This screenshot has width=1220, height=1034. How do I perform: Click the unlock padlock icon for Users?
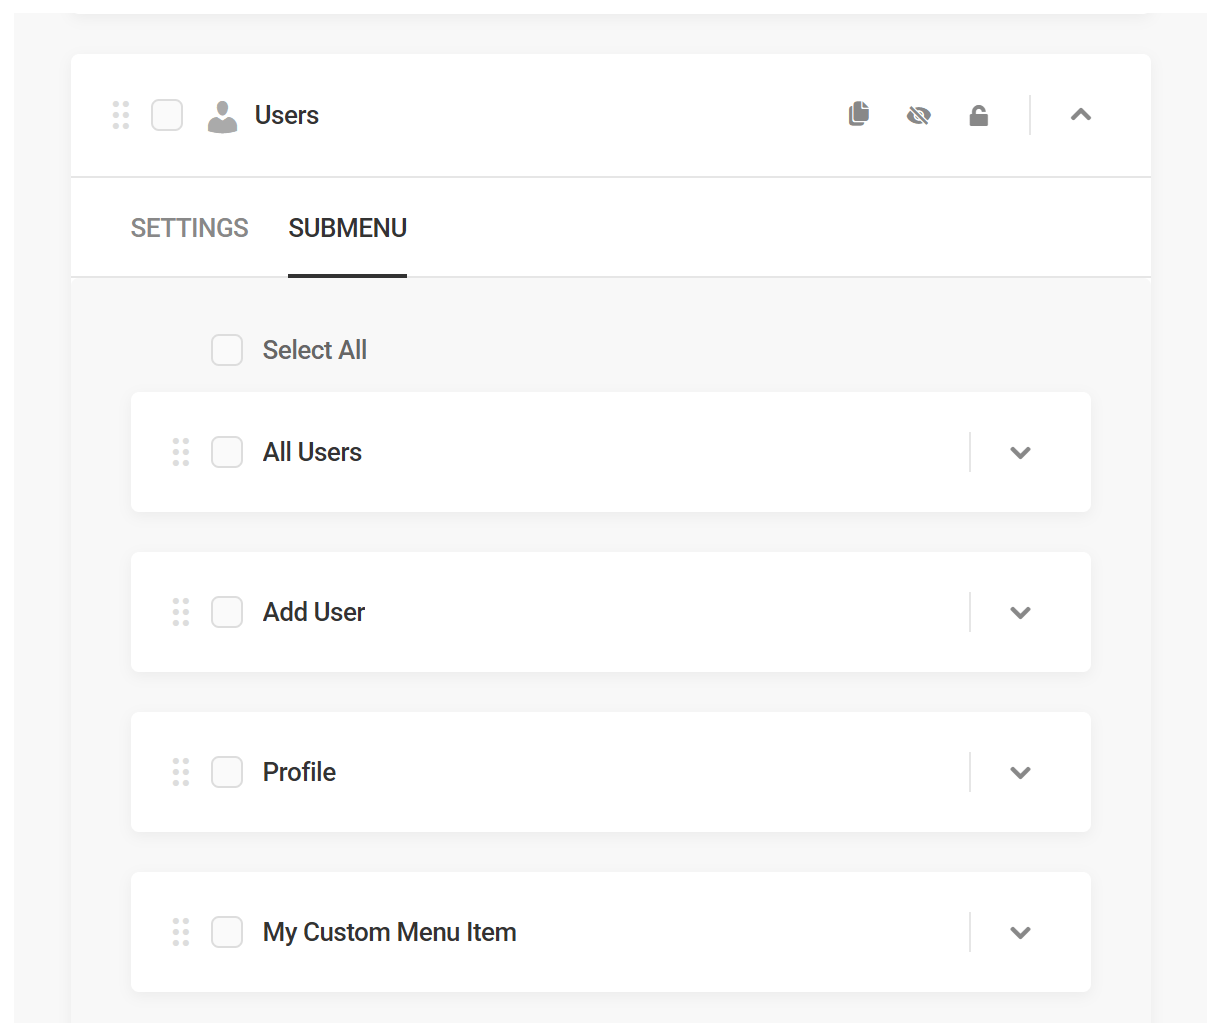(978, 115)
